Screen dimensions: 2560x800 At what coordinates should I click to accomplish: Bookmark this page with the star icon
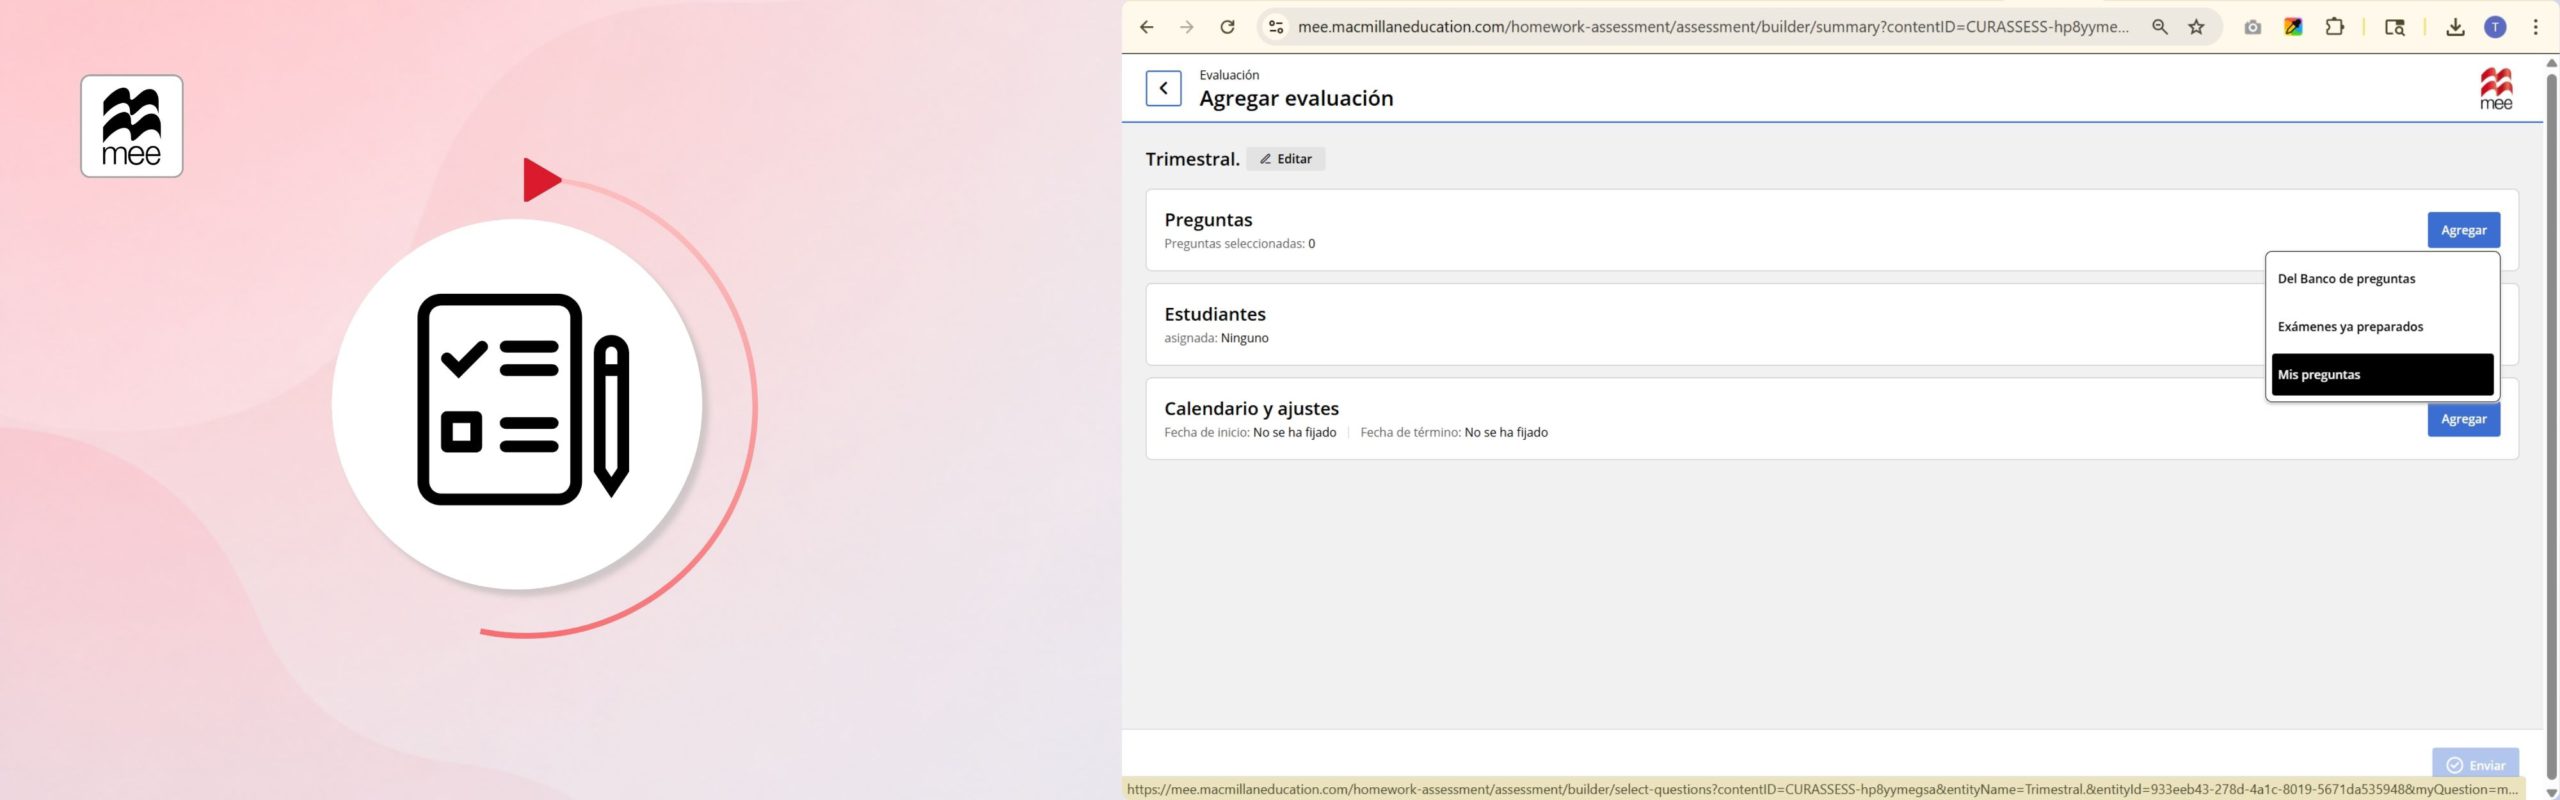click(x=2196, y=27)
